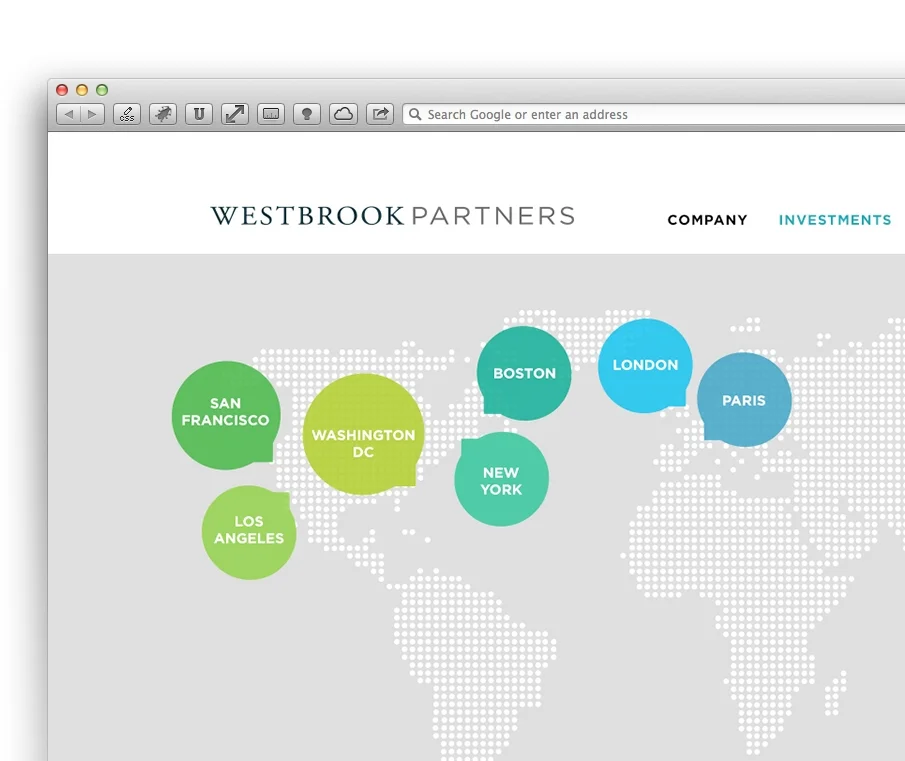Select the San Francisco location bubble
This screenshot has height=761, width=905.
tap(226, 415)
